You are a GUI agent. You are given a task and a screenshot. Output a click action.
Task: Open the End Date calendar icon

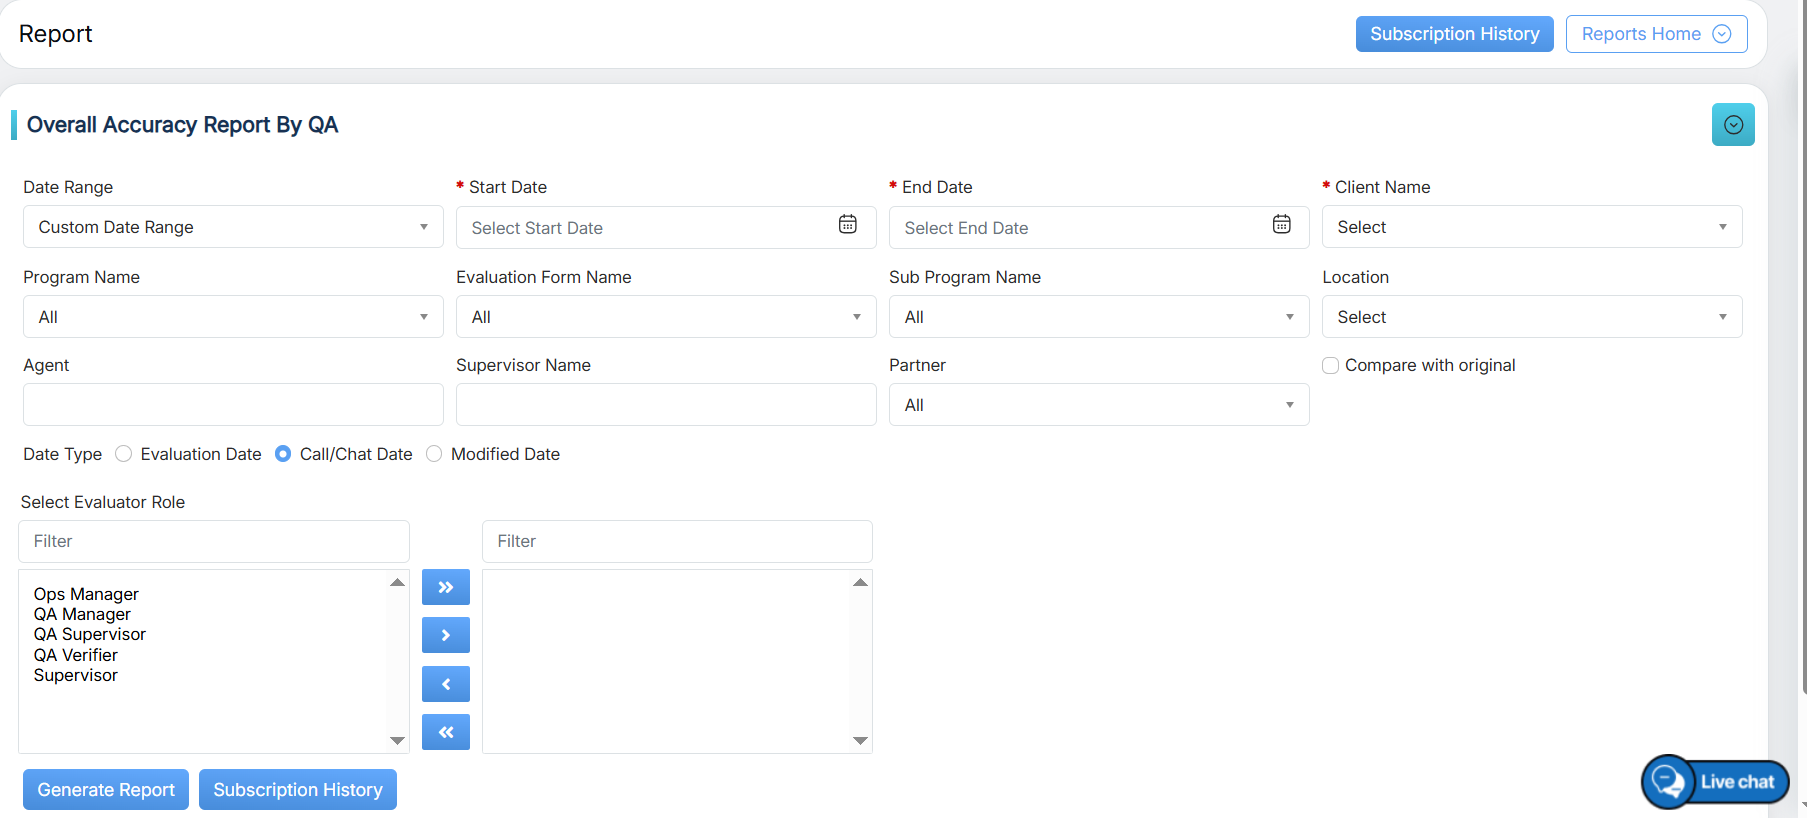(1281, 225)
